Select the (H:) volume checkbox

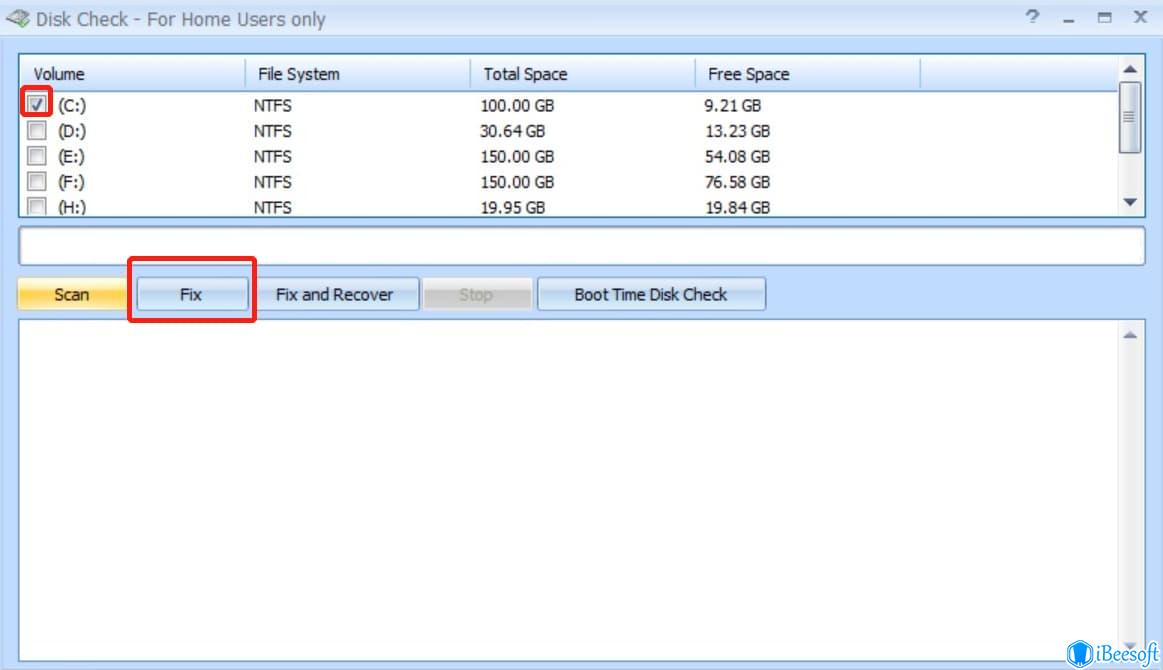tap(36, 206)
